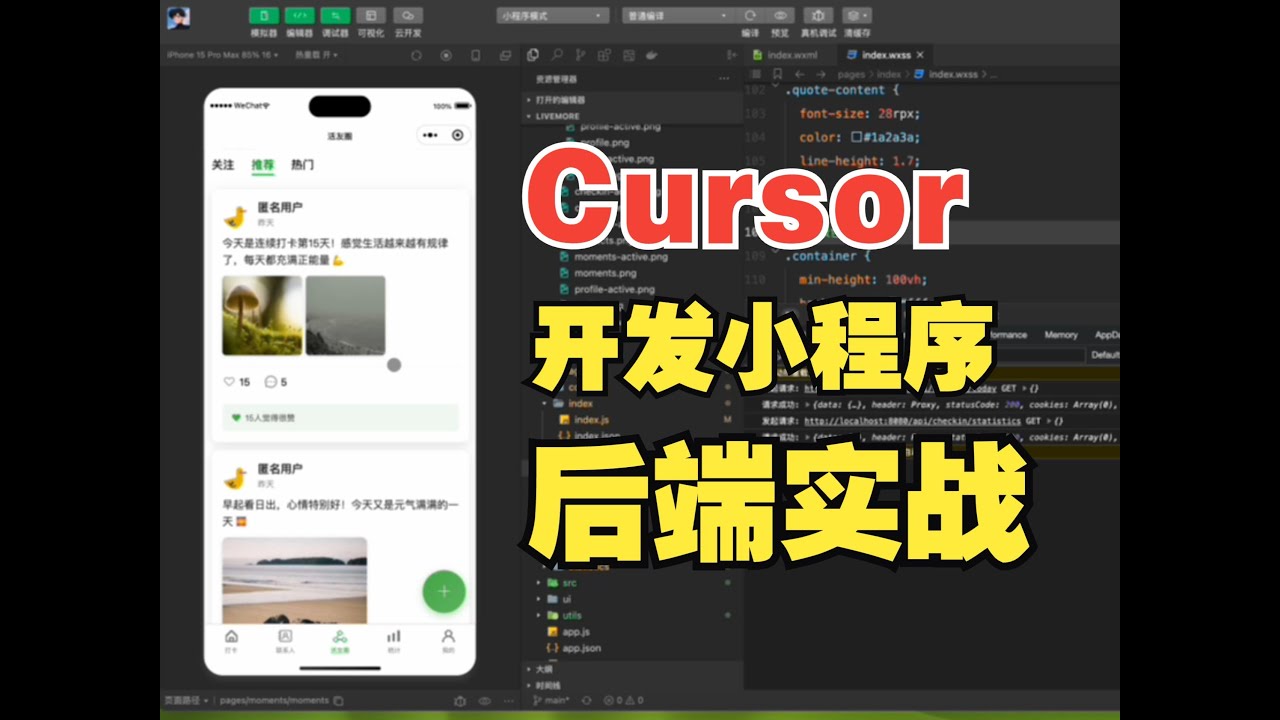Open the iPhone 15 Pro Max device dropdown

[223, 55]
